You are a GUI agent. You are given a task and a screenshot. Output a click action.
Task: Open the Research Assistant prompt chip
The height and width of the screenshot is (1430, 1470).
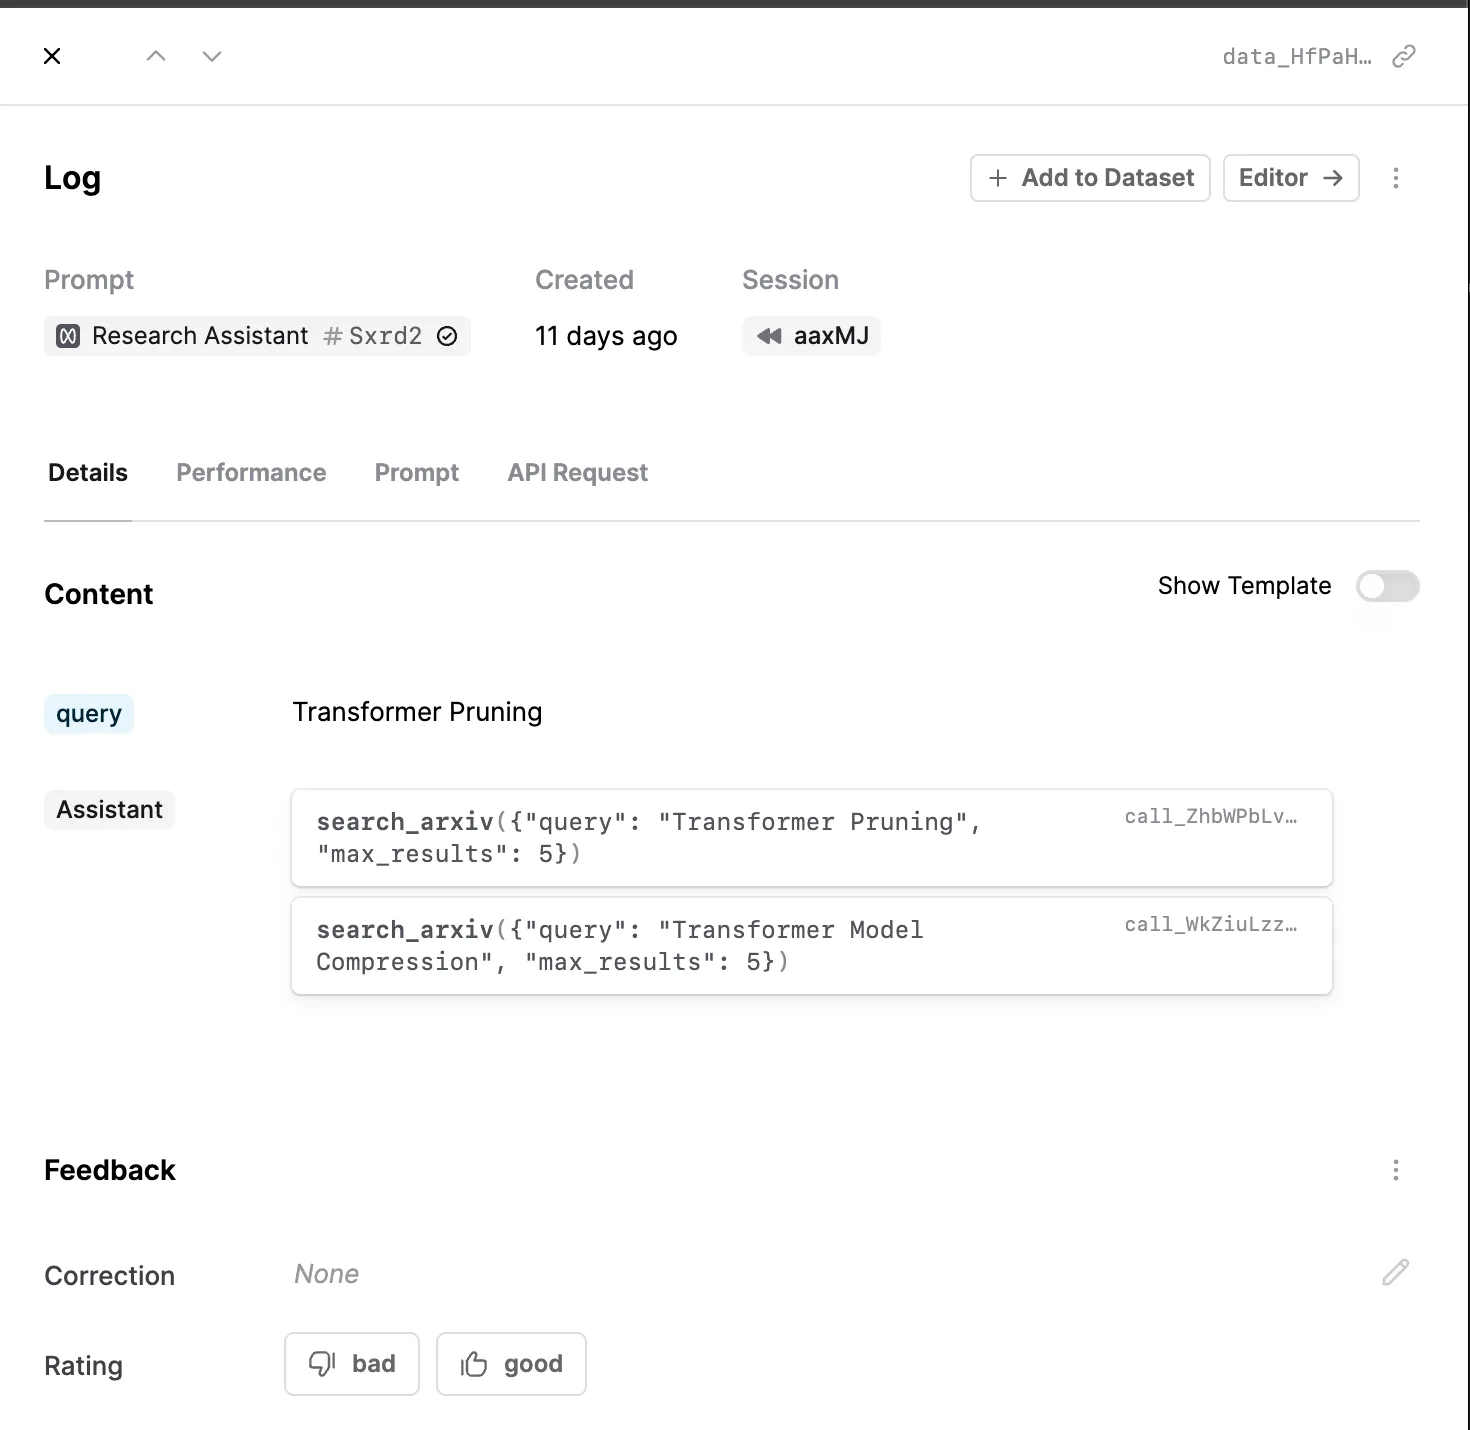click(257, 336)
